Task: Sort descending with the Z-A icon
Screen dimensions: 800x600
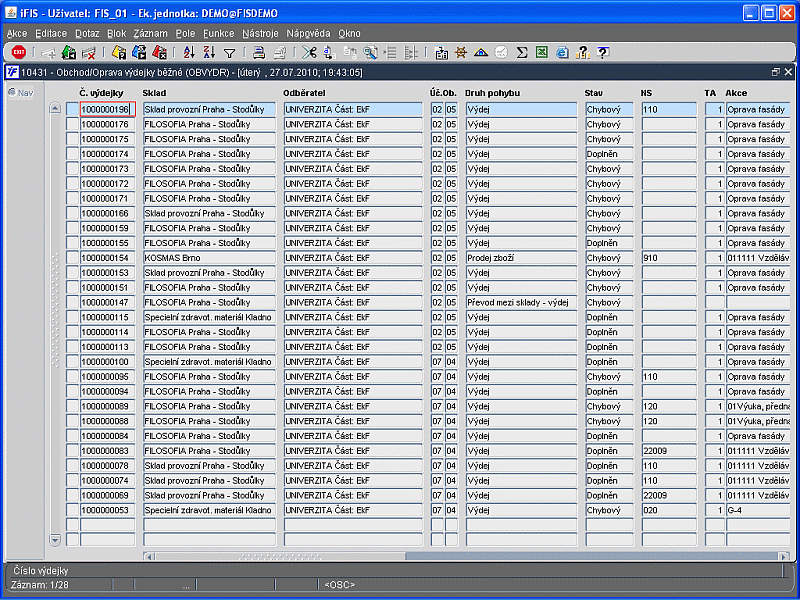Action: 209,52
